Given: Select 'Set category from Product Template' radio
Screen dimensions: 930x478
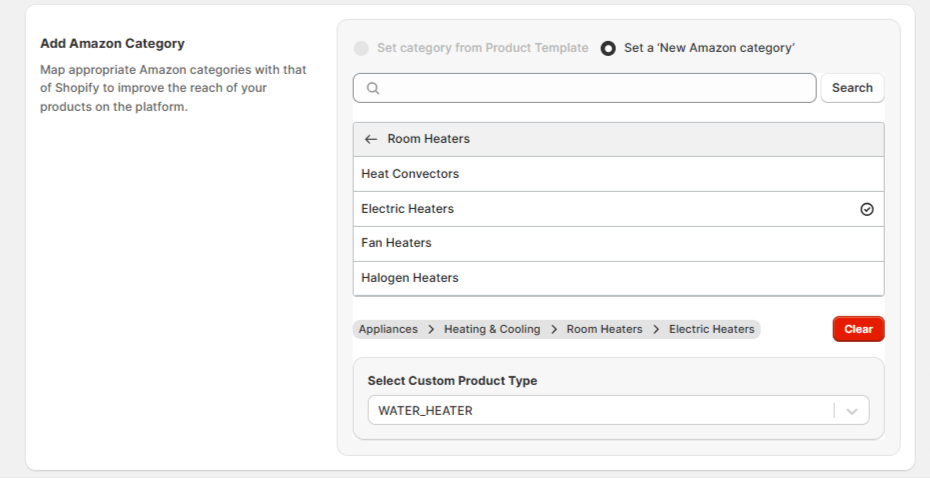Looking at the screenshot, I should pyautogui.click(x=361, y=48).
